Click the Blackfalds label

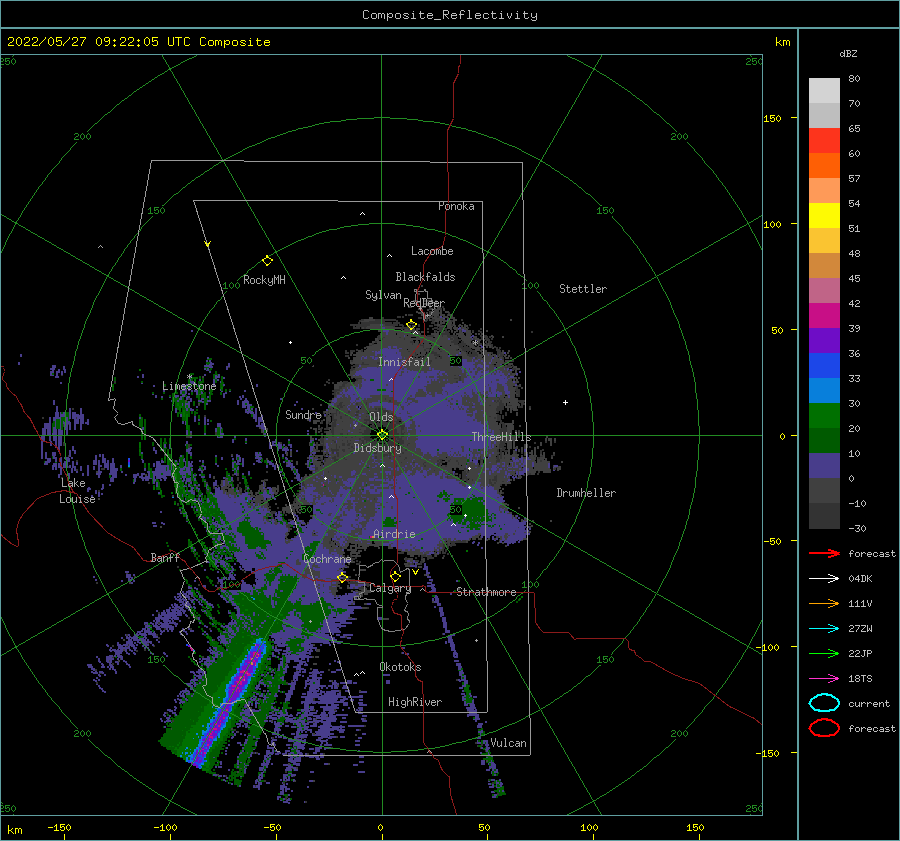(x=425, y=277)
